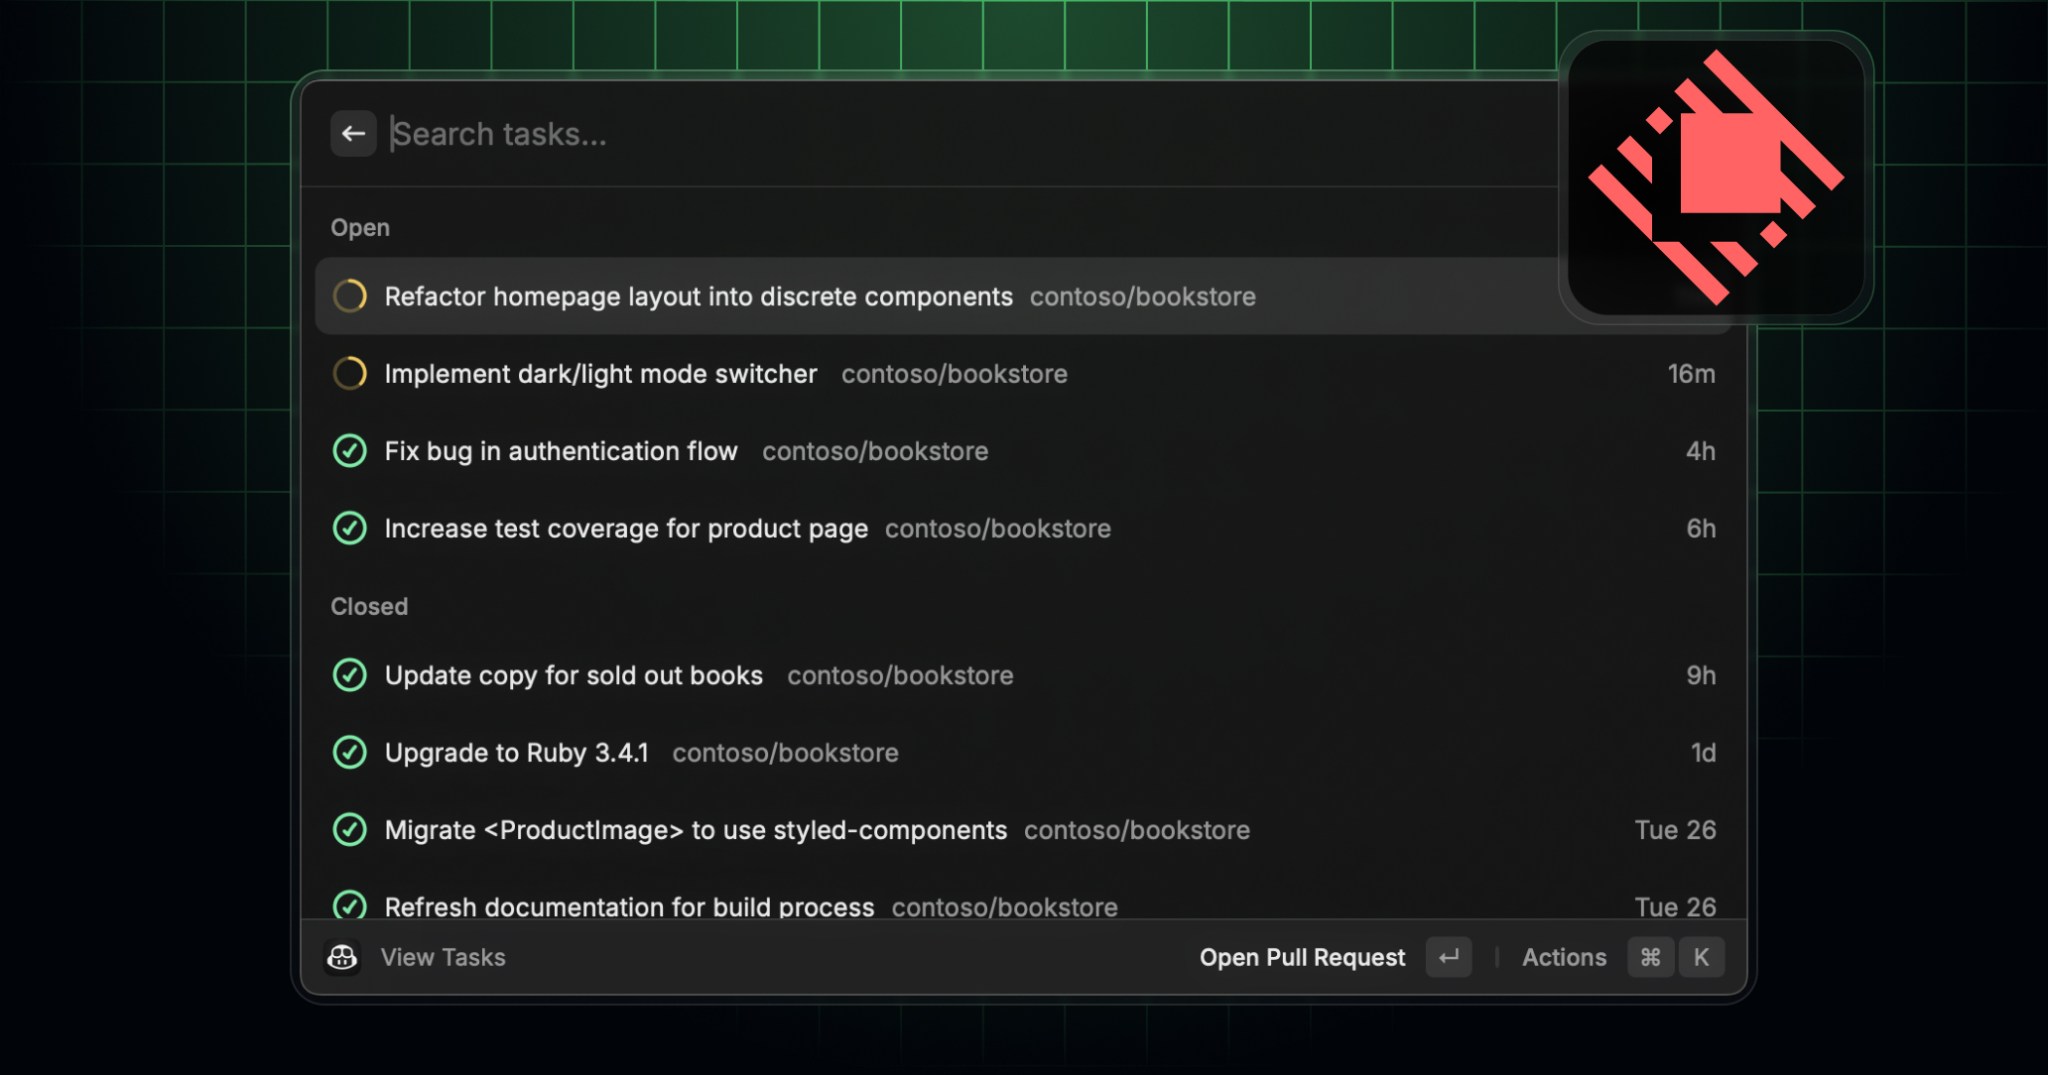Click the back arrow next to the search field

[353, 133]
